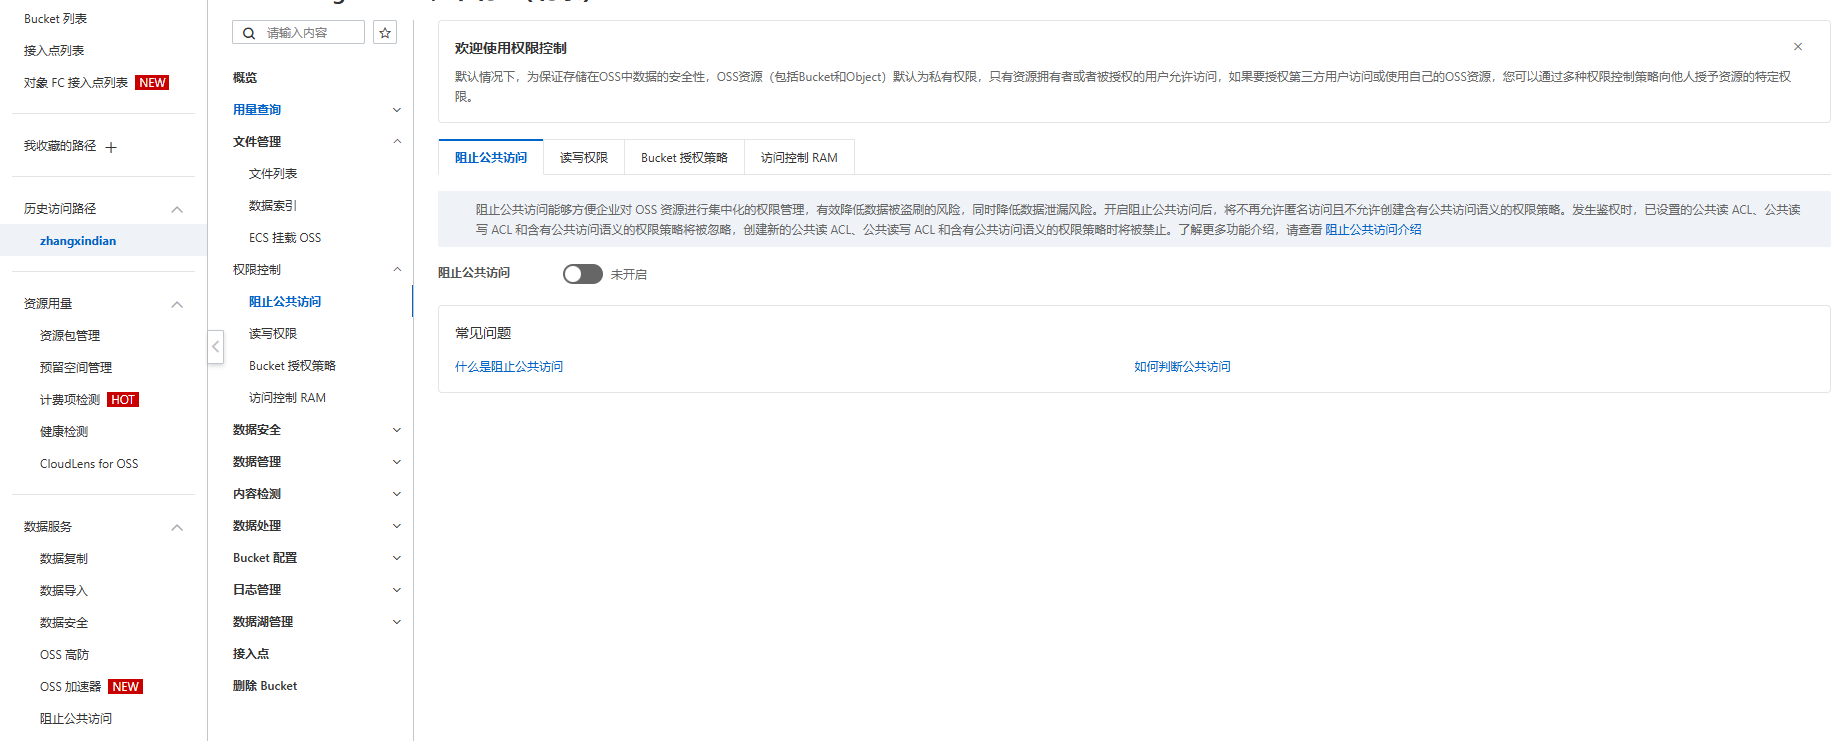Collapse the 文件管理 menu group
The height and width of the screenshot is (741, 1834).
pyautogui.click(x=397, y=142)
